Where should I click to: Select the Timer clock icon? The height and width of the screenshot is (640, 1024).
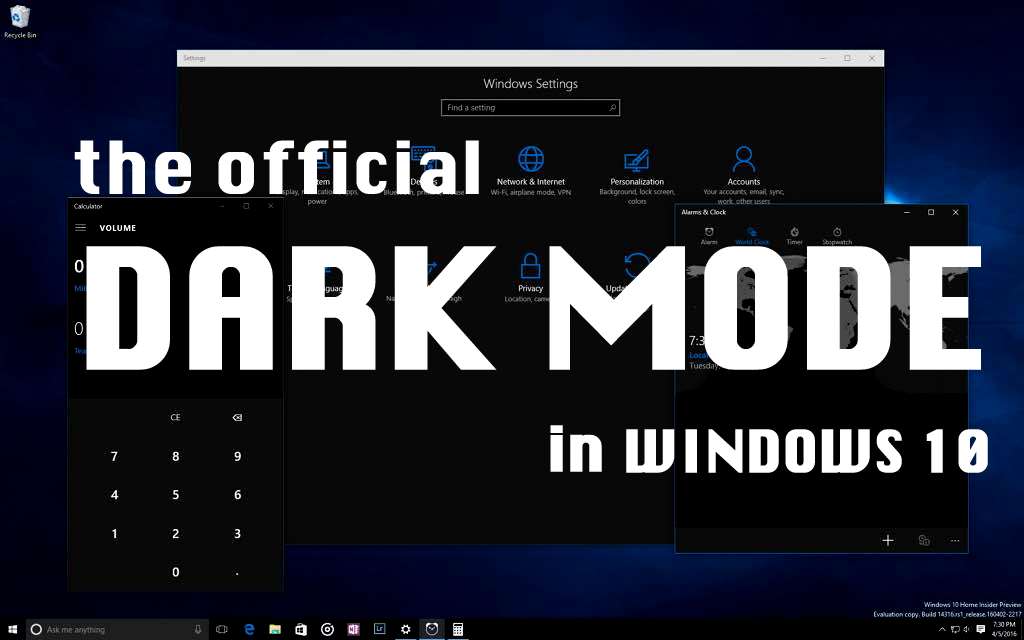pos(793,236)
